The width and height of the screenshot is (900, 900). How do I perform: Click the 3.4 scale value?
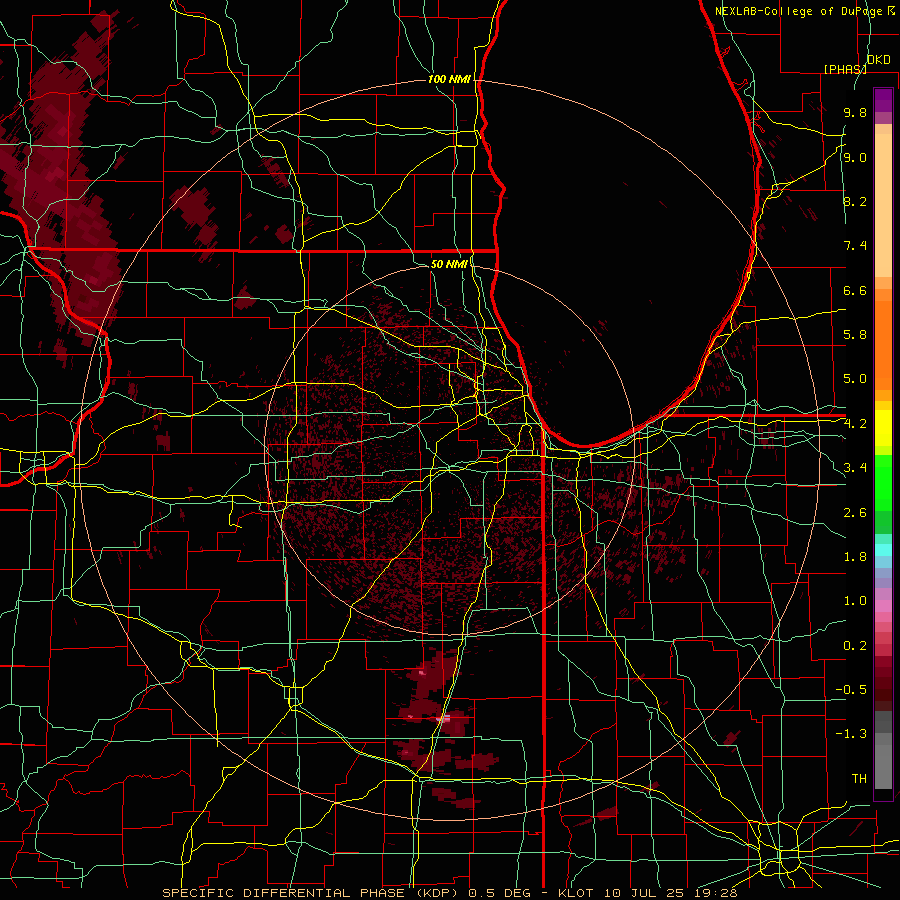tap(855, 468)
